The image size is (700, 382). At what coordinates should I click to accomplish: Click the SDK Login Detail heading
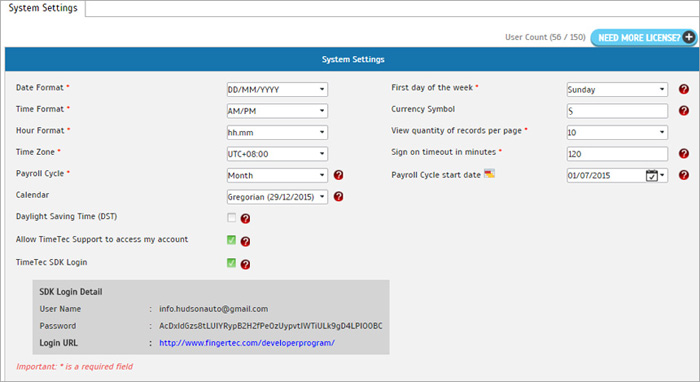pos(71,292)
